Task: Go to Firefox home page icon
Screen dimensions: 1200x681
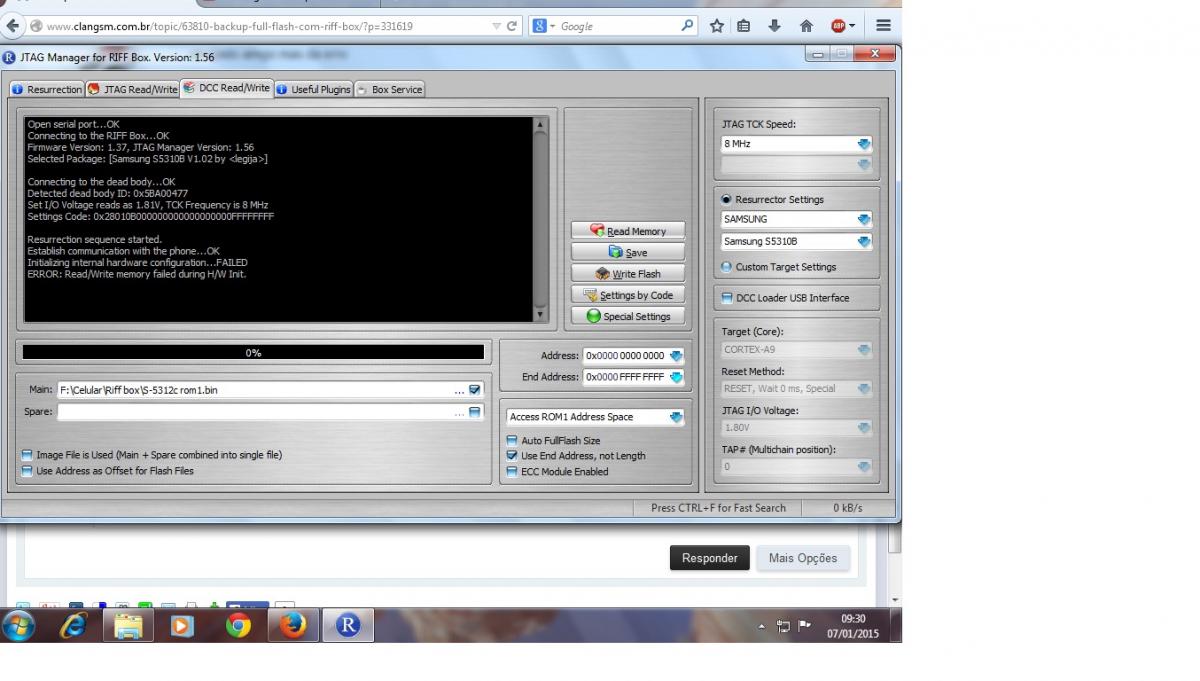Action: [806, 26]
